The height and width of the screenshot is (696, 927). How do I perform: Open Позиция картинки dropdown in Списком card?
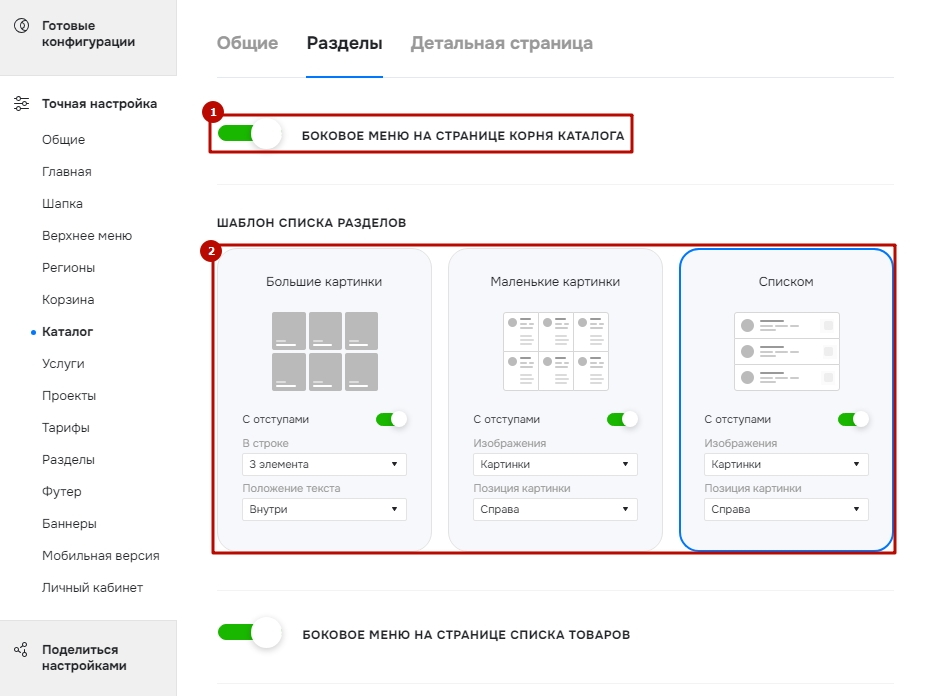pos(786,509)
